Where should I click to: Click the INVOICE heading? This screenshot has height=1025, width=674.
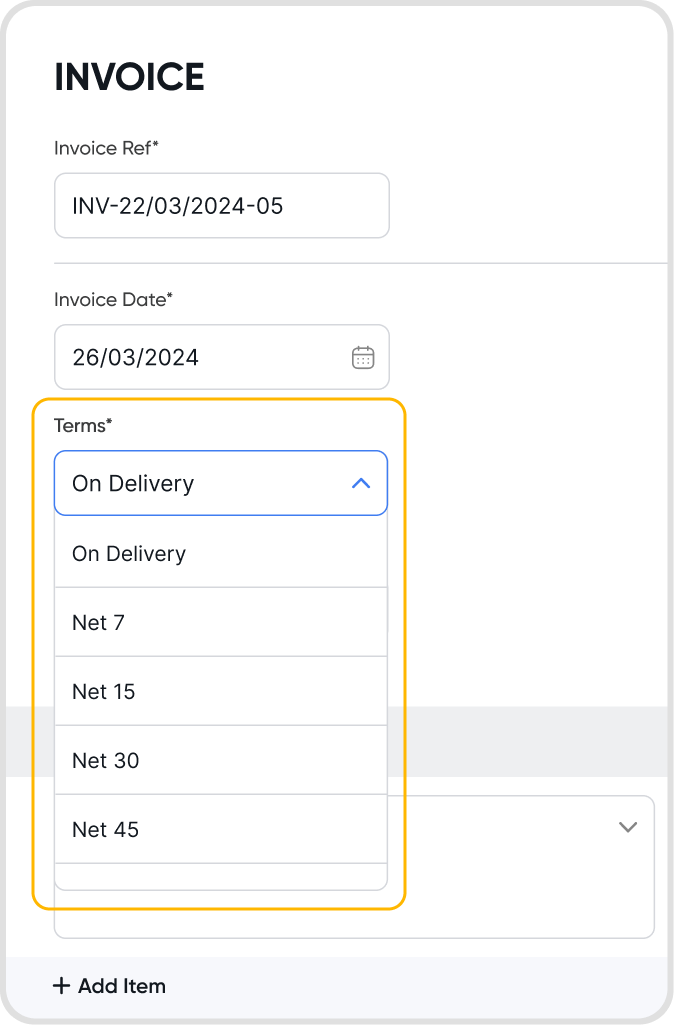coord(129,77)
